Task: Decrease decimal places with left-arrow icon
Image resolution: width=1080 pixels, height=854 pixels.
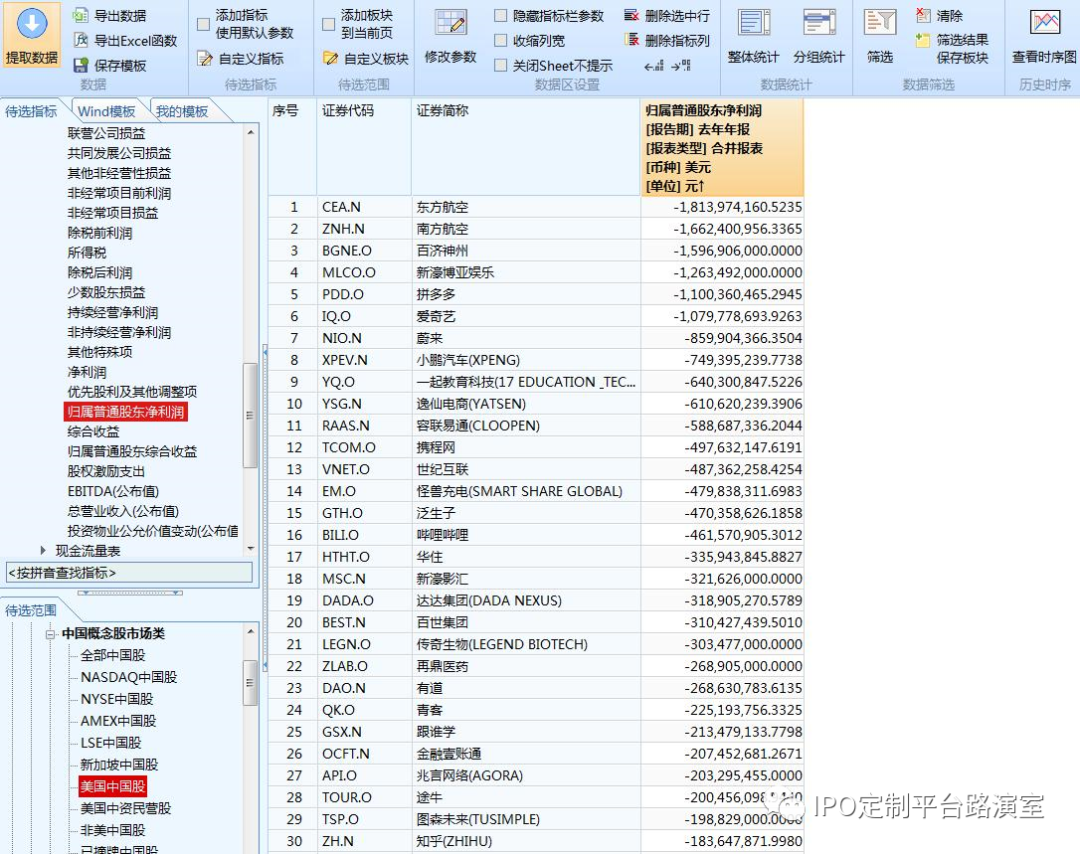Action: pyautogui.click(x=654, y=66)
